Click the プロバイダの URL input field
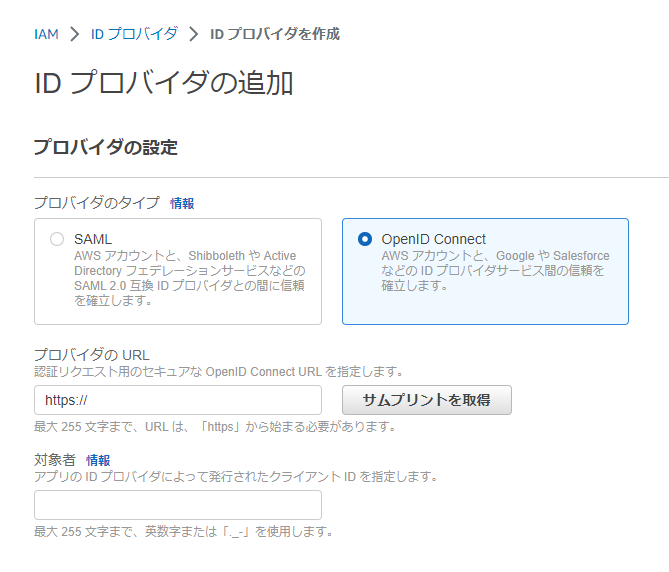669x572 pixels. pos(178,400)
